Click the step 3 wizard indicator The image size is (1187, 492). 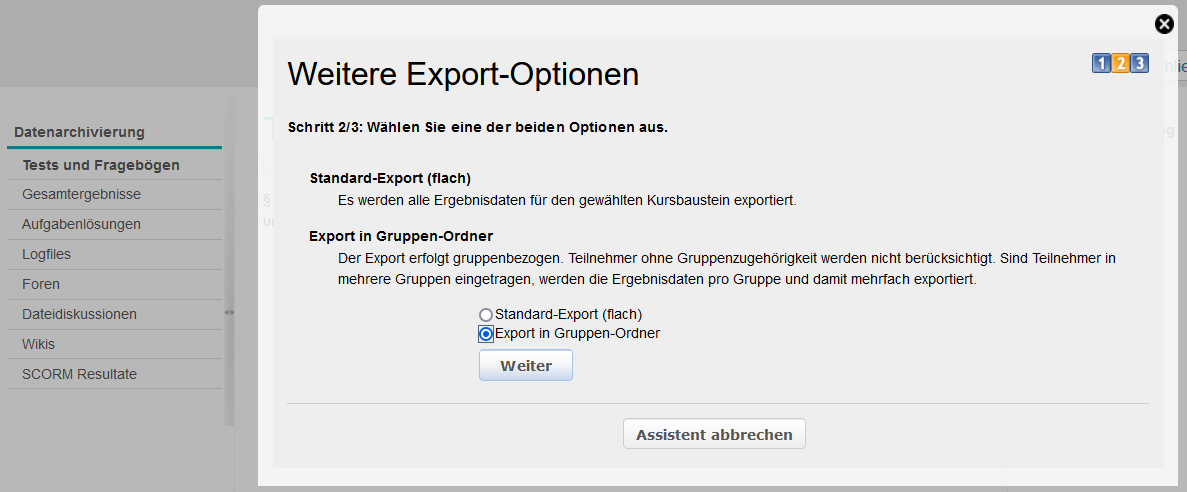[x=1139, y=64]
